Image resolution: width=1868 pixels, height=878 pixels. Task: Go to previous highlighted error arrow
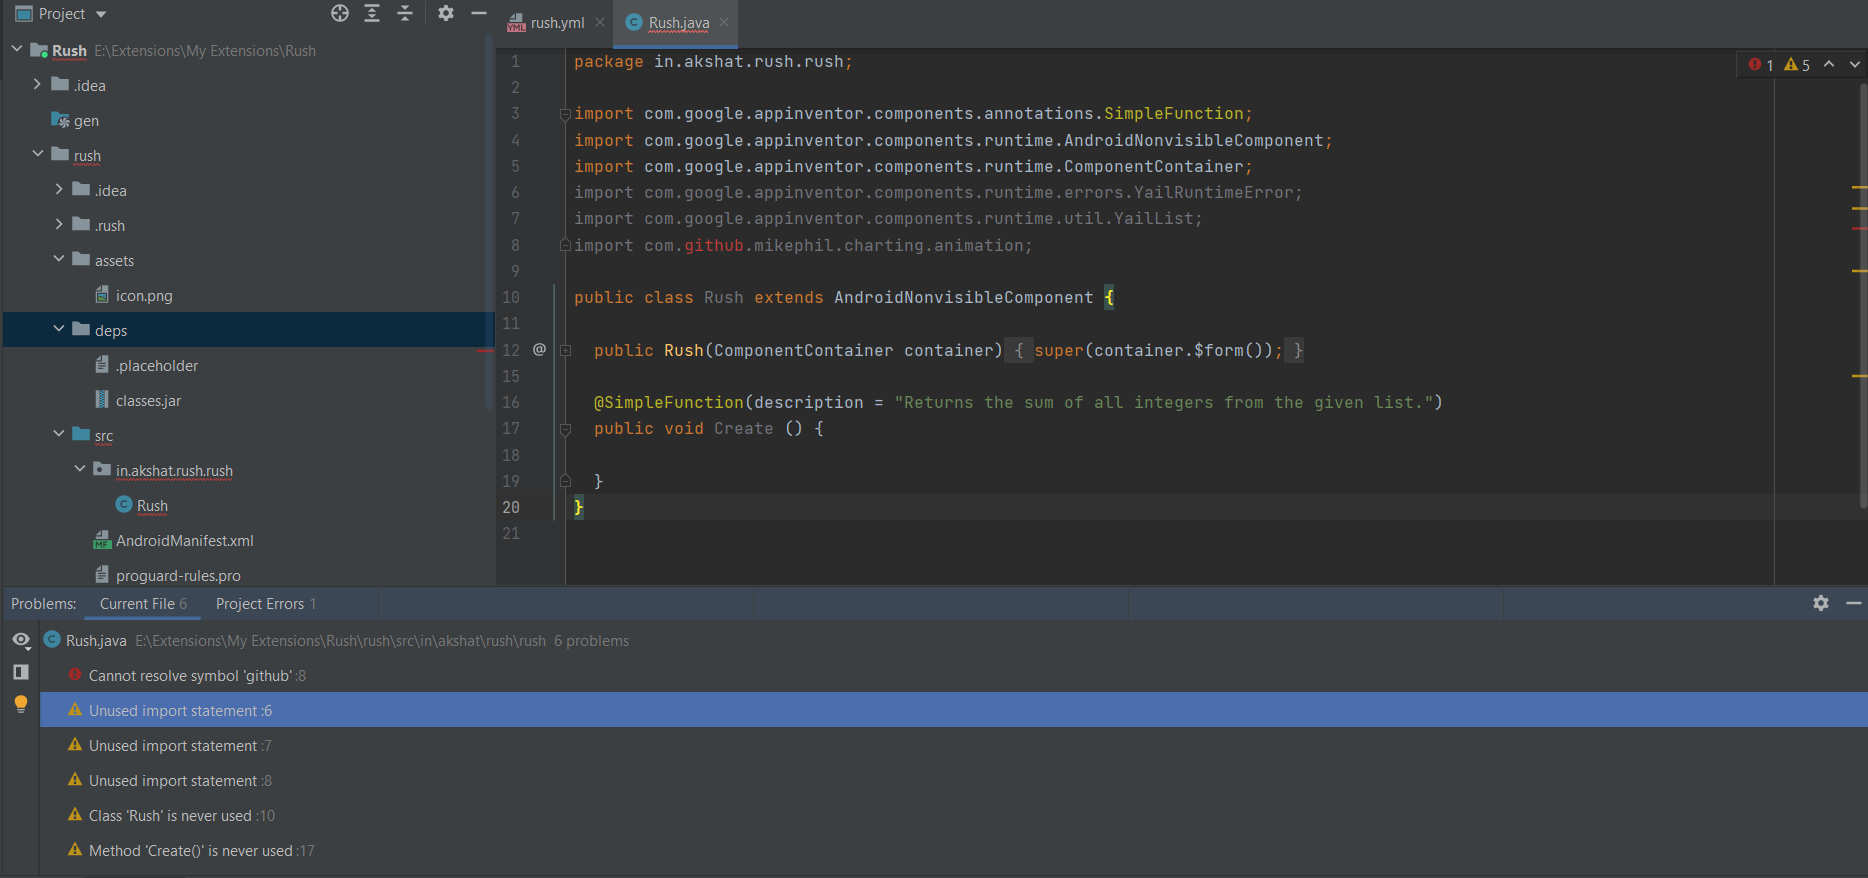click(1829, 64)
